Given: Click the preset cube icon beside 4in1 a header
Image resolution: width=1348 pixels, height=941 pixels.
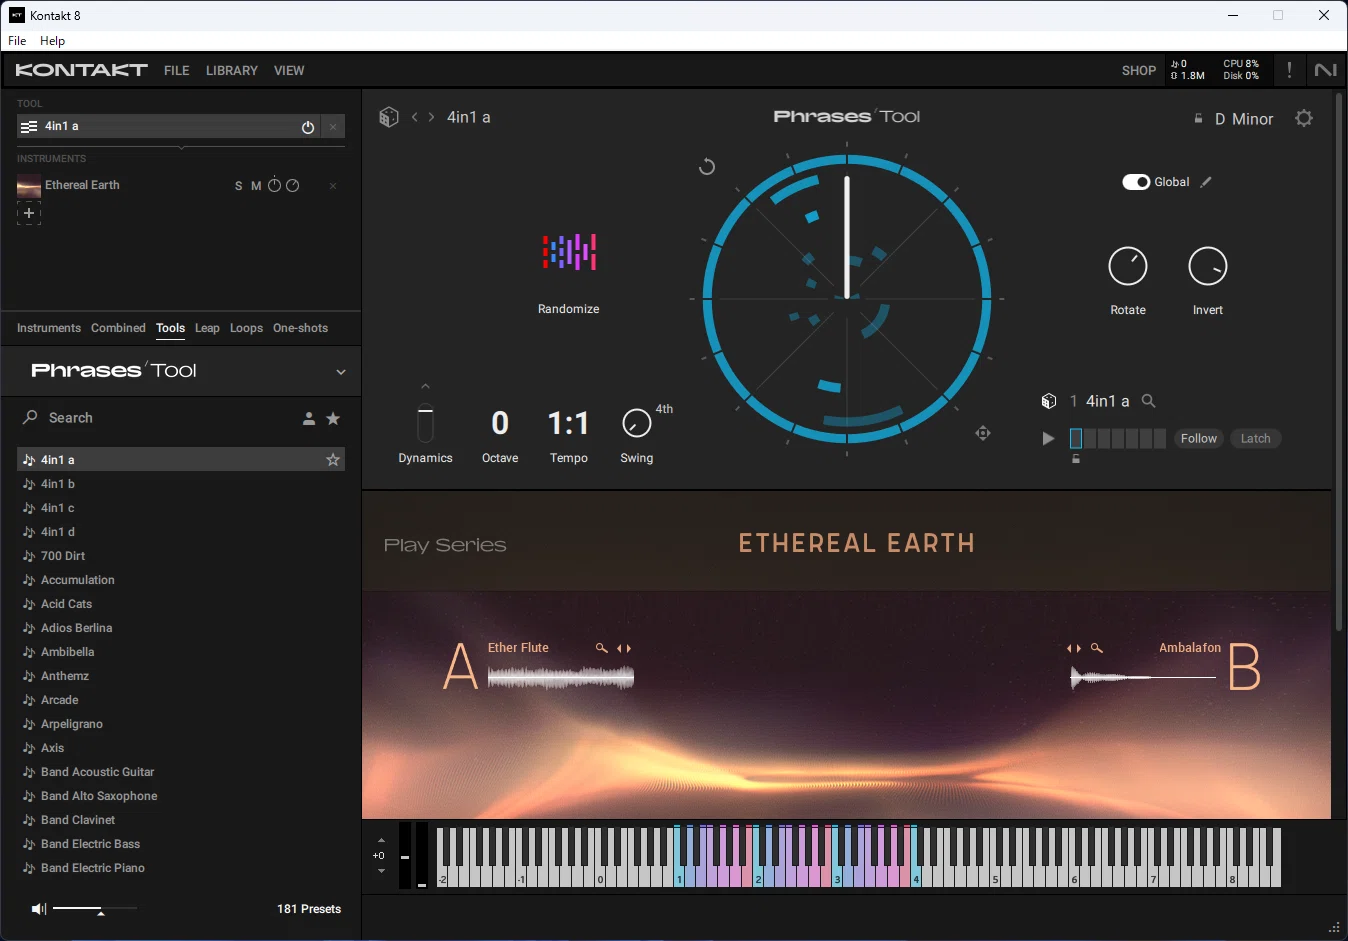Looking at the screenshot, I should pos(389,117).
